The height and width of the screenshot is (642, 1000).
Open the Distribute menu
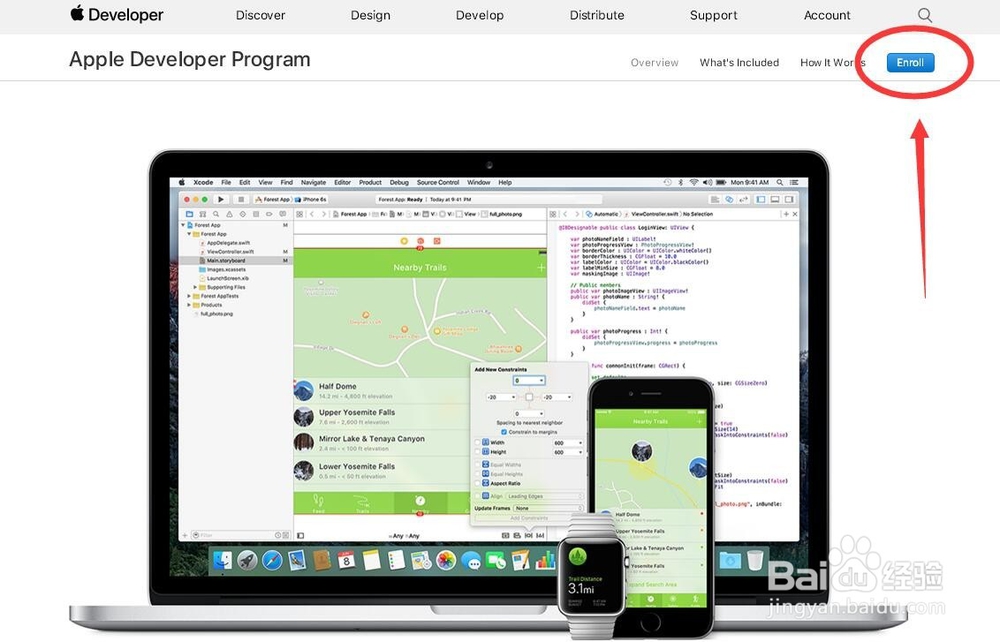[597, 15]
